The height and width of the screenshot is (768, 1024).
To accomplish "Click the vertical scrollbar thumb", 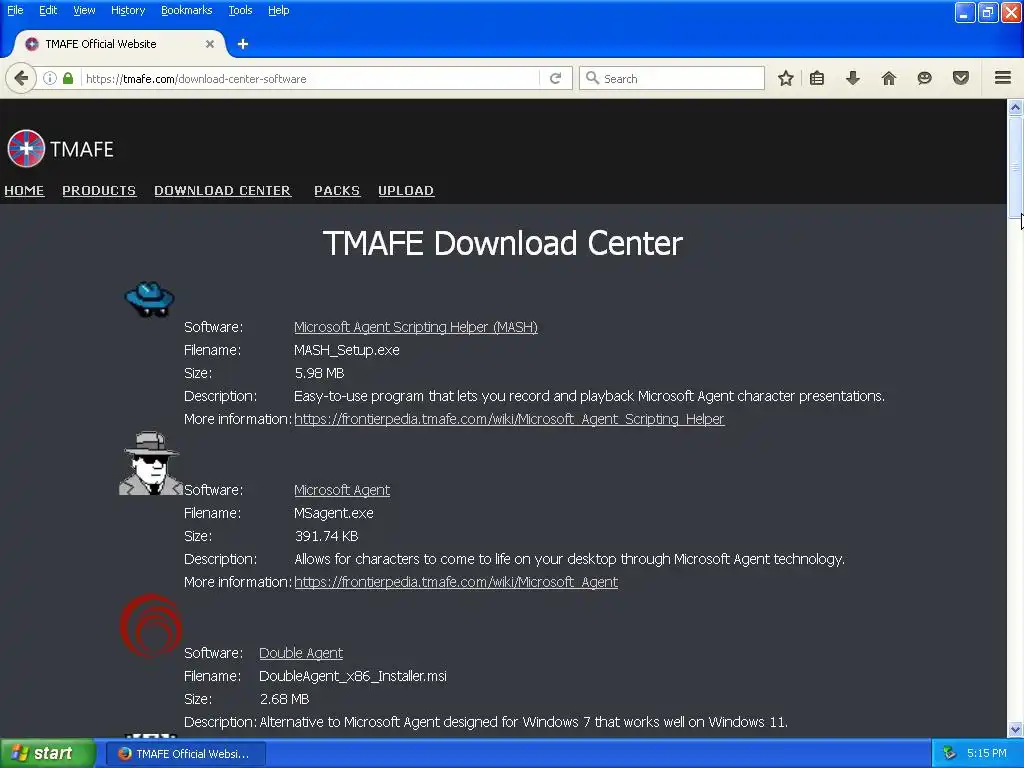I will 1016,166.
